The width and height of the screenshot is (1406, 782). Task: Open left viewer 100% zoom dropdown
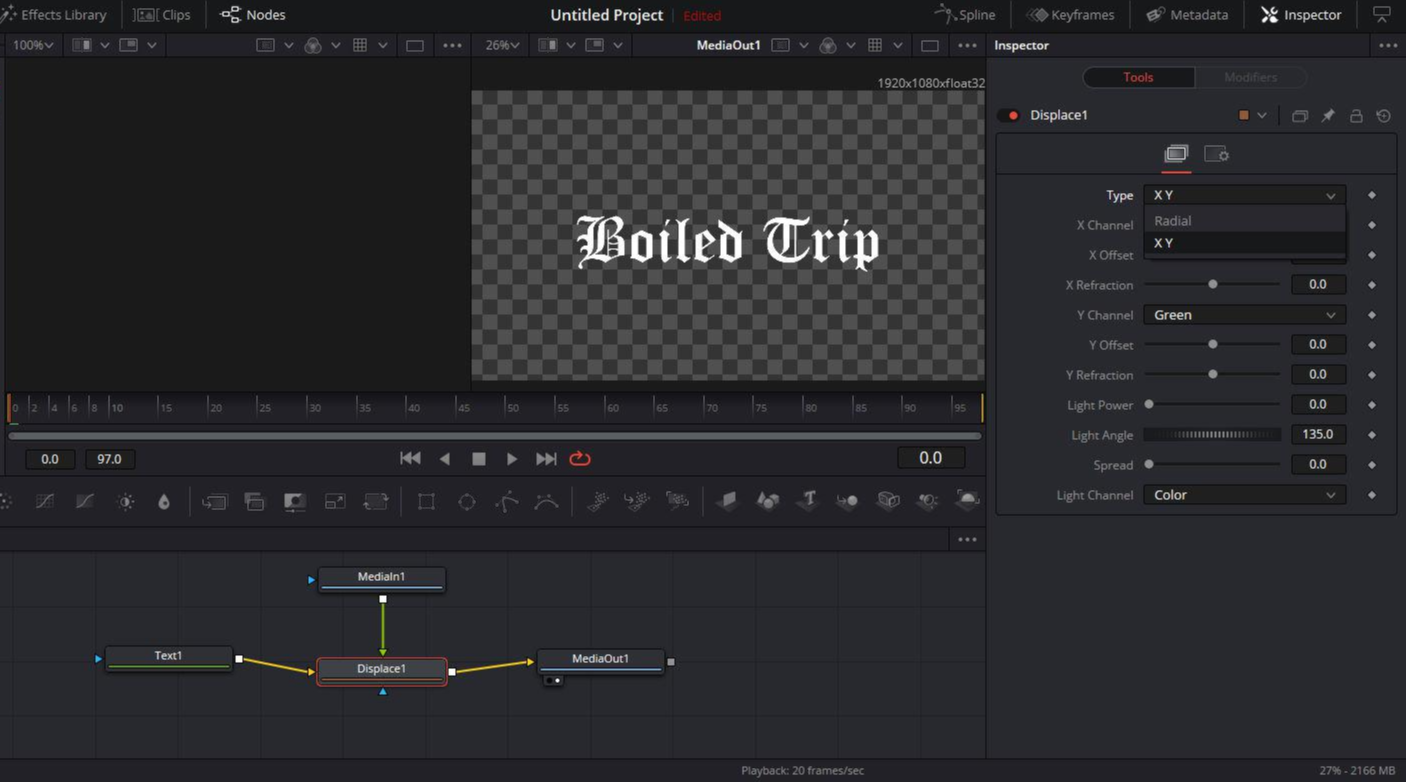33,45
